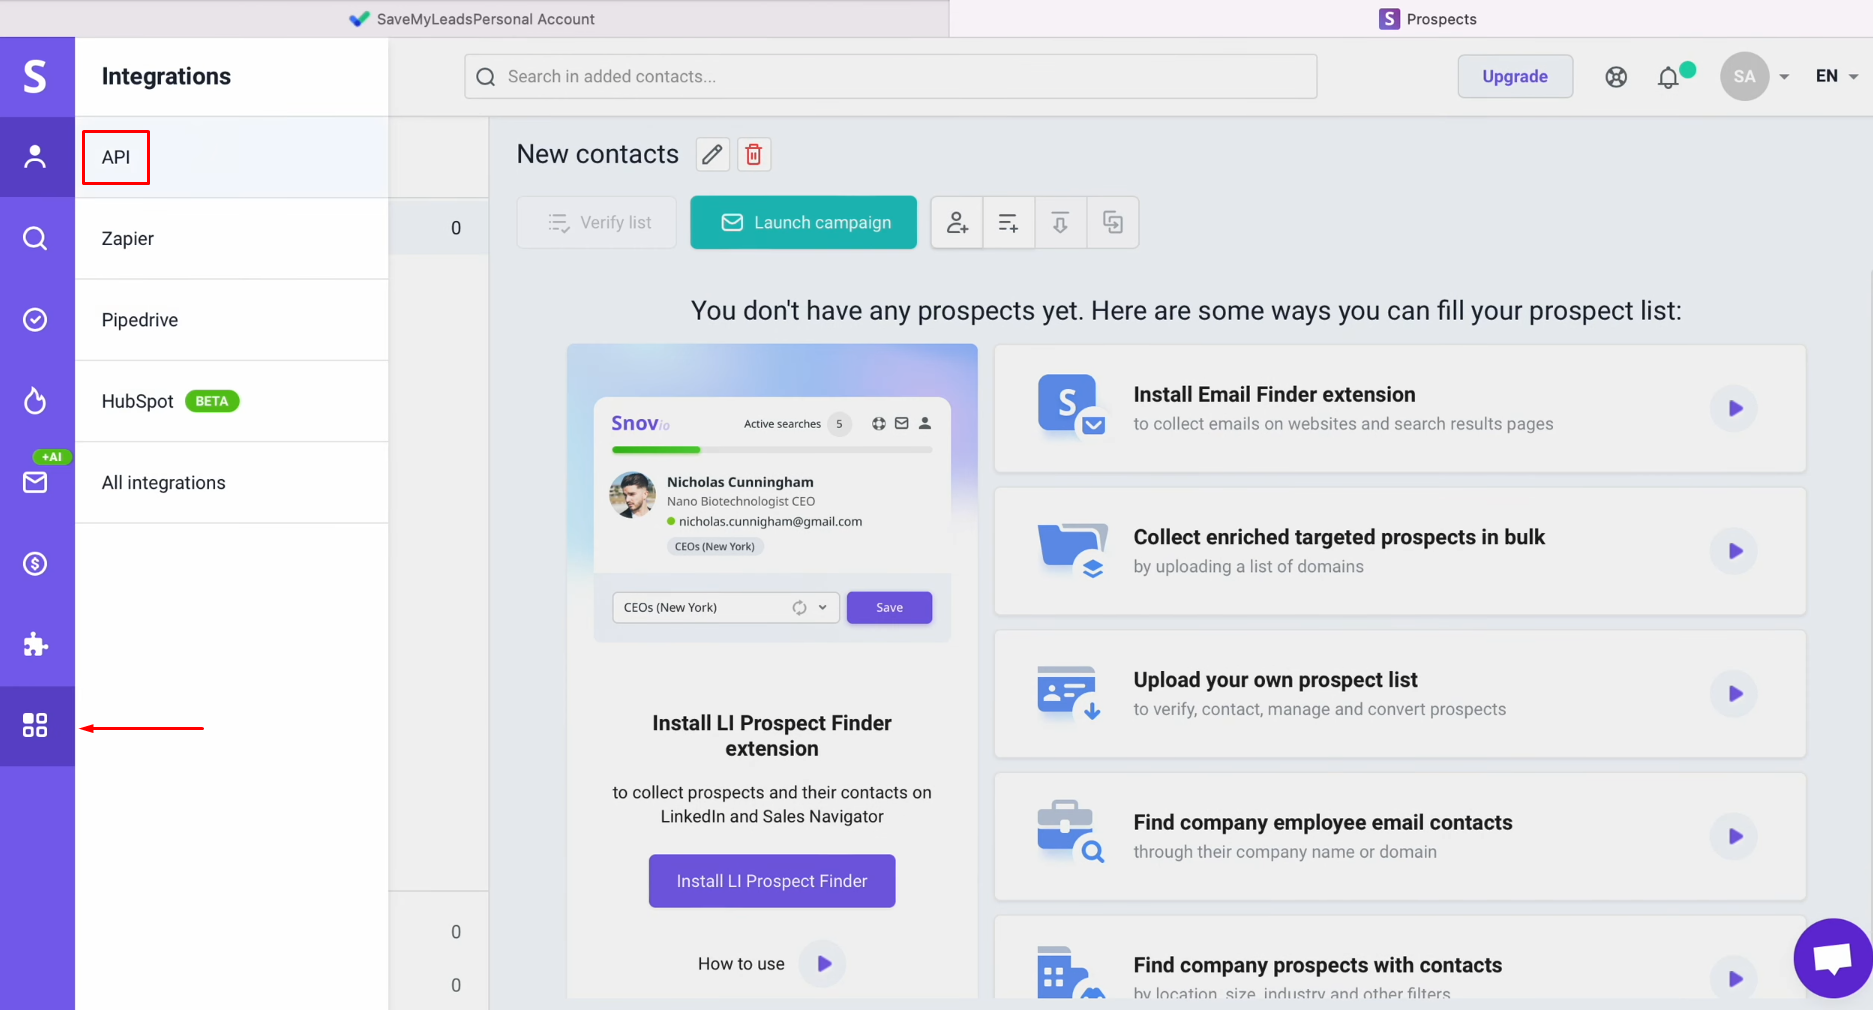Play the Find company prospects with contacts video
This screenshot has width=1873, height=1010.
click(1735, 979)
